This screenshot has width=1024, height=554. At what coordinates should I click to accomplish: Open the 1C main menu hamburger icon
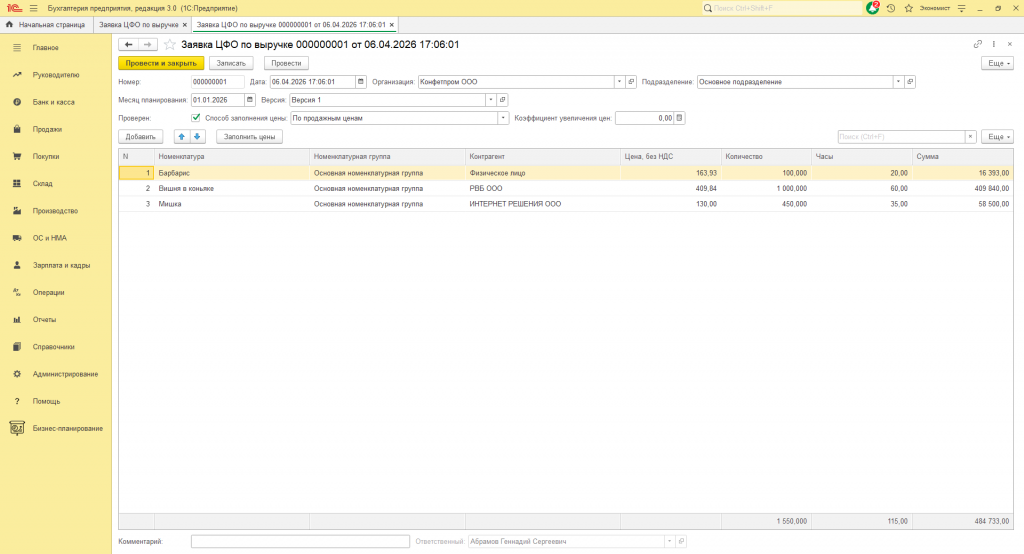pos(33,8)
